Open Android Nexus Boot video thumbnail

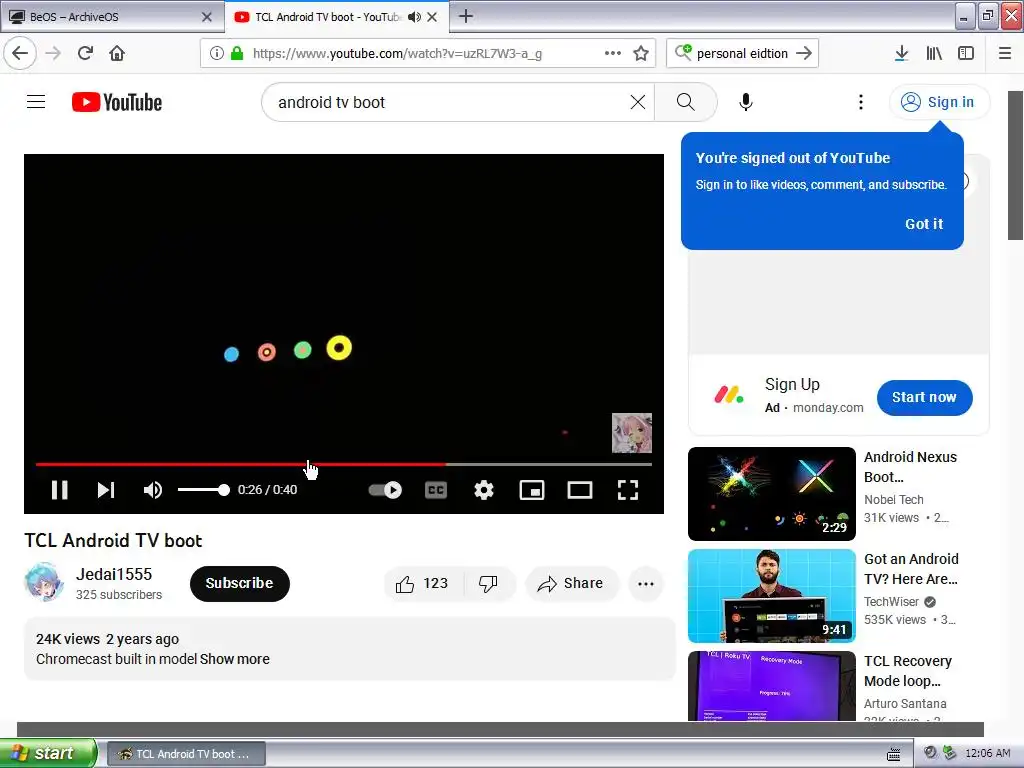pyautogui.click(x=771, y=494)
